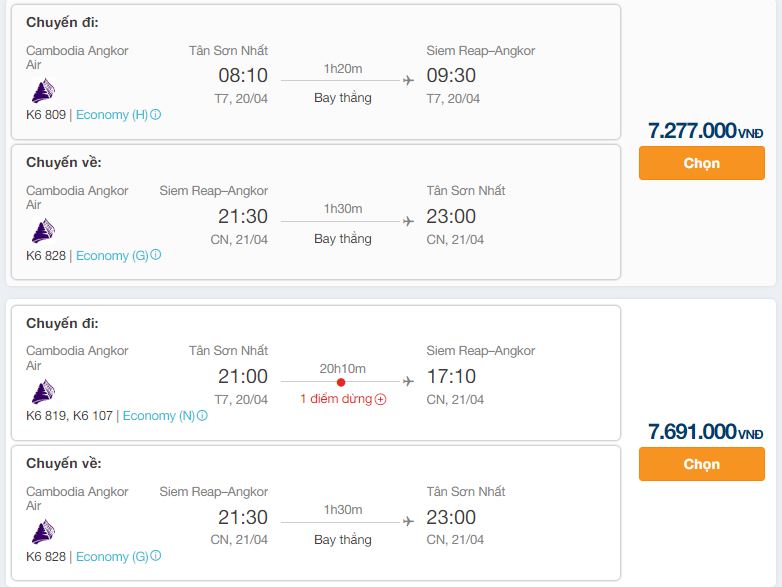The width and height of the screenshot is (782, 587).
Task: Select the 21:00 departure Chuyến đi card
Action: pyautogui.click(x=316, y=373)
